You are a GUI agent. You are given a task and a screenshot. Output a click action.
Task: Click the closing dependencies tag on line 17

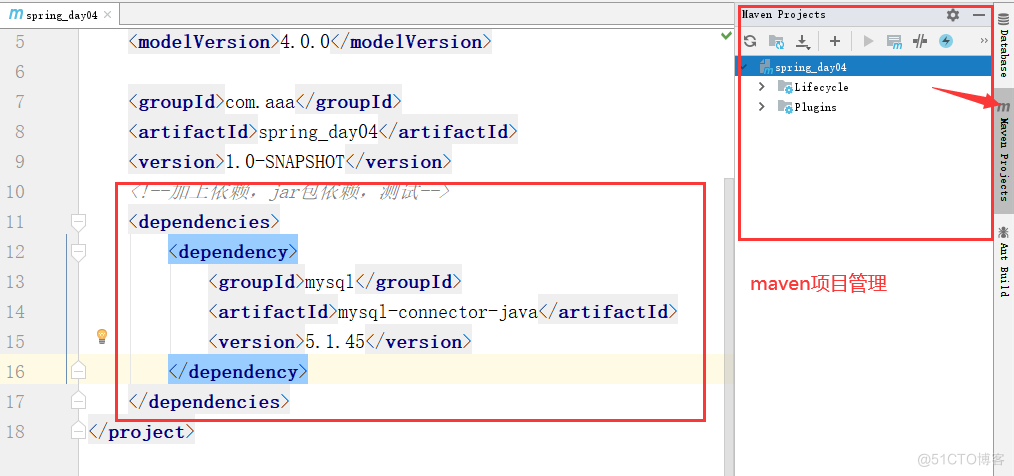[209, 402]
